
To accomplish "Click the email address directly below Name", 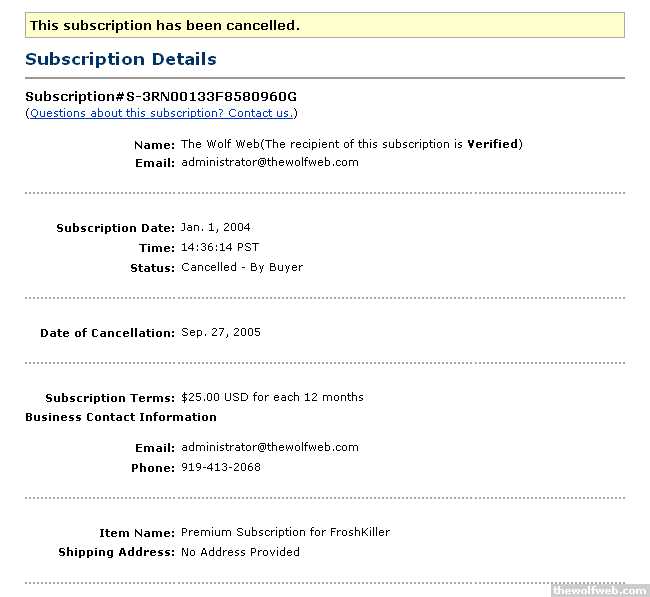I will click(269, 162).
